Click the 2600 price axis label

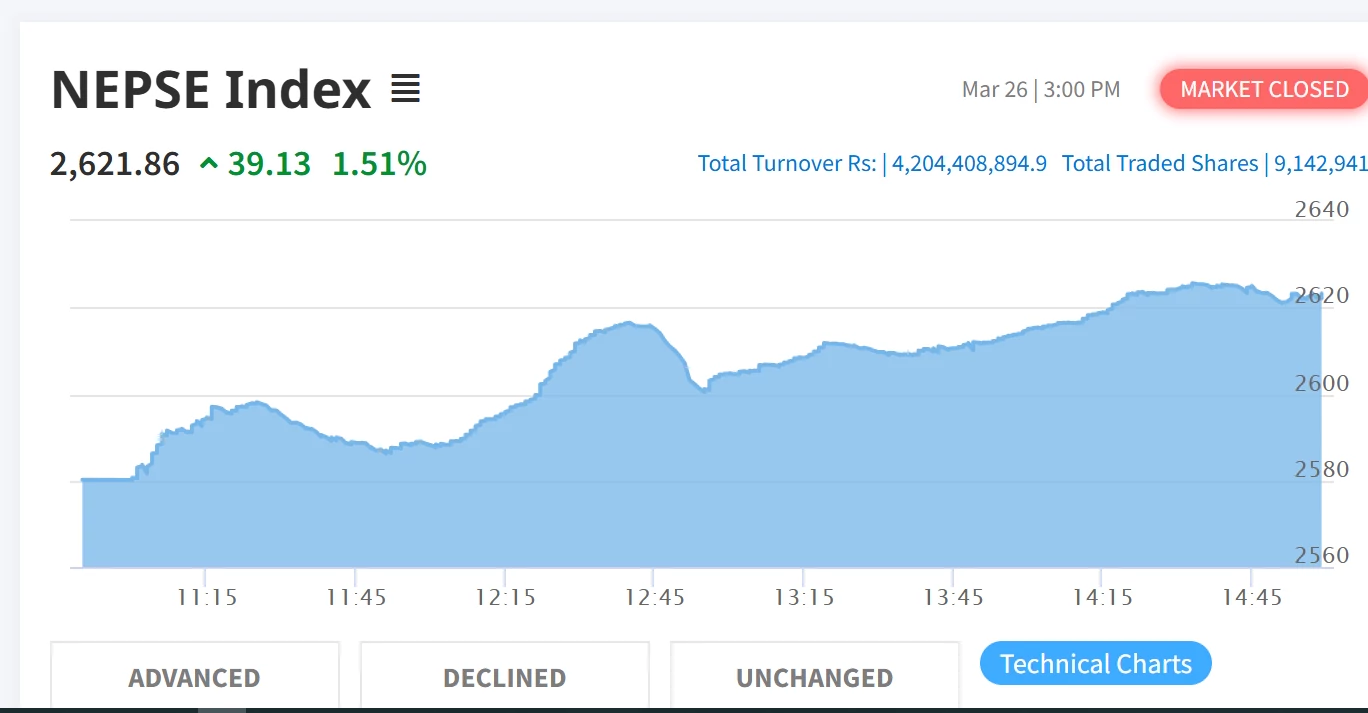click(1322, 383)
